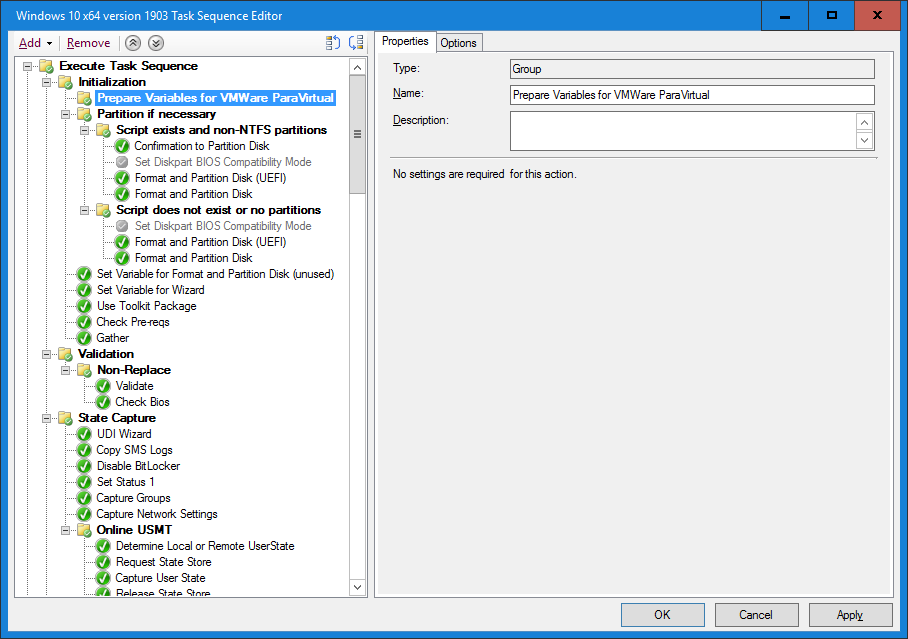Collapse the Non-Replace group

[x=65, y=370]
